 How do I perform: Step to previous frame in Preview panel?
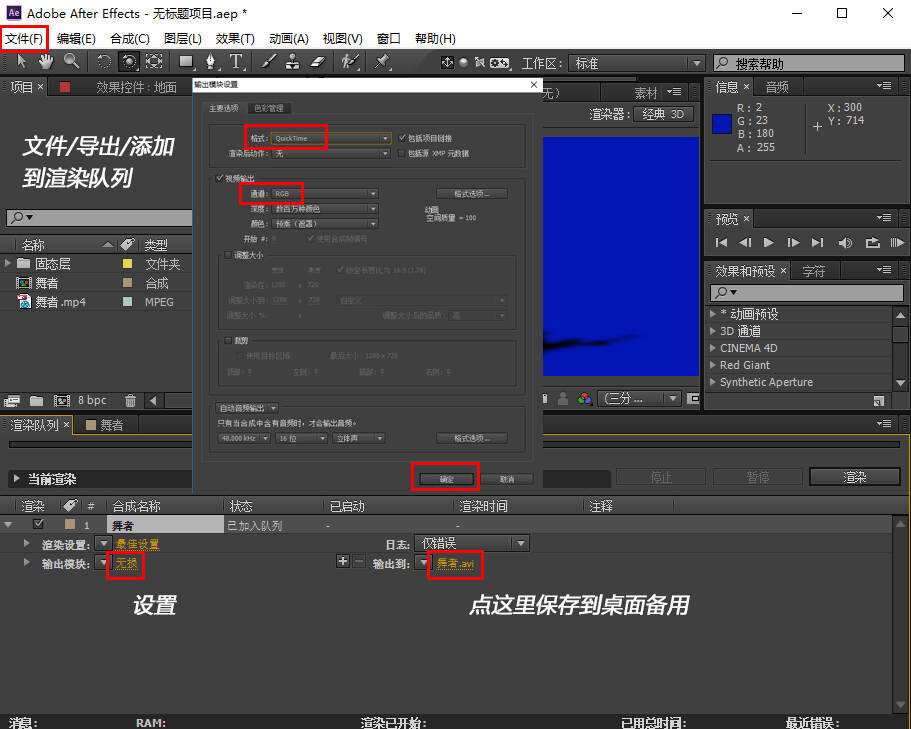pyautogui.click(x=745, y=243)
